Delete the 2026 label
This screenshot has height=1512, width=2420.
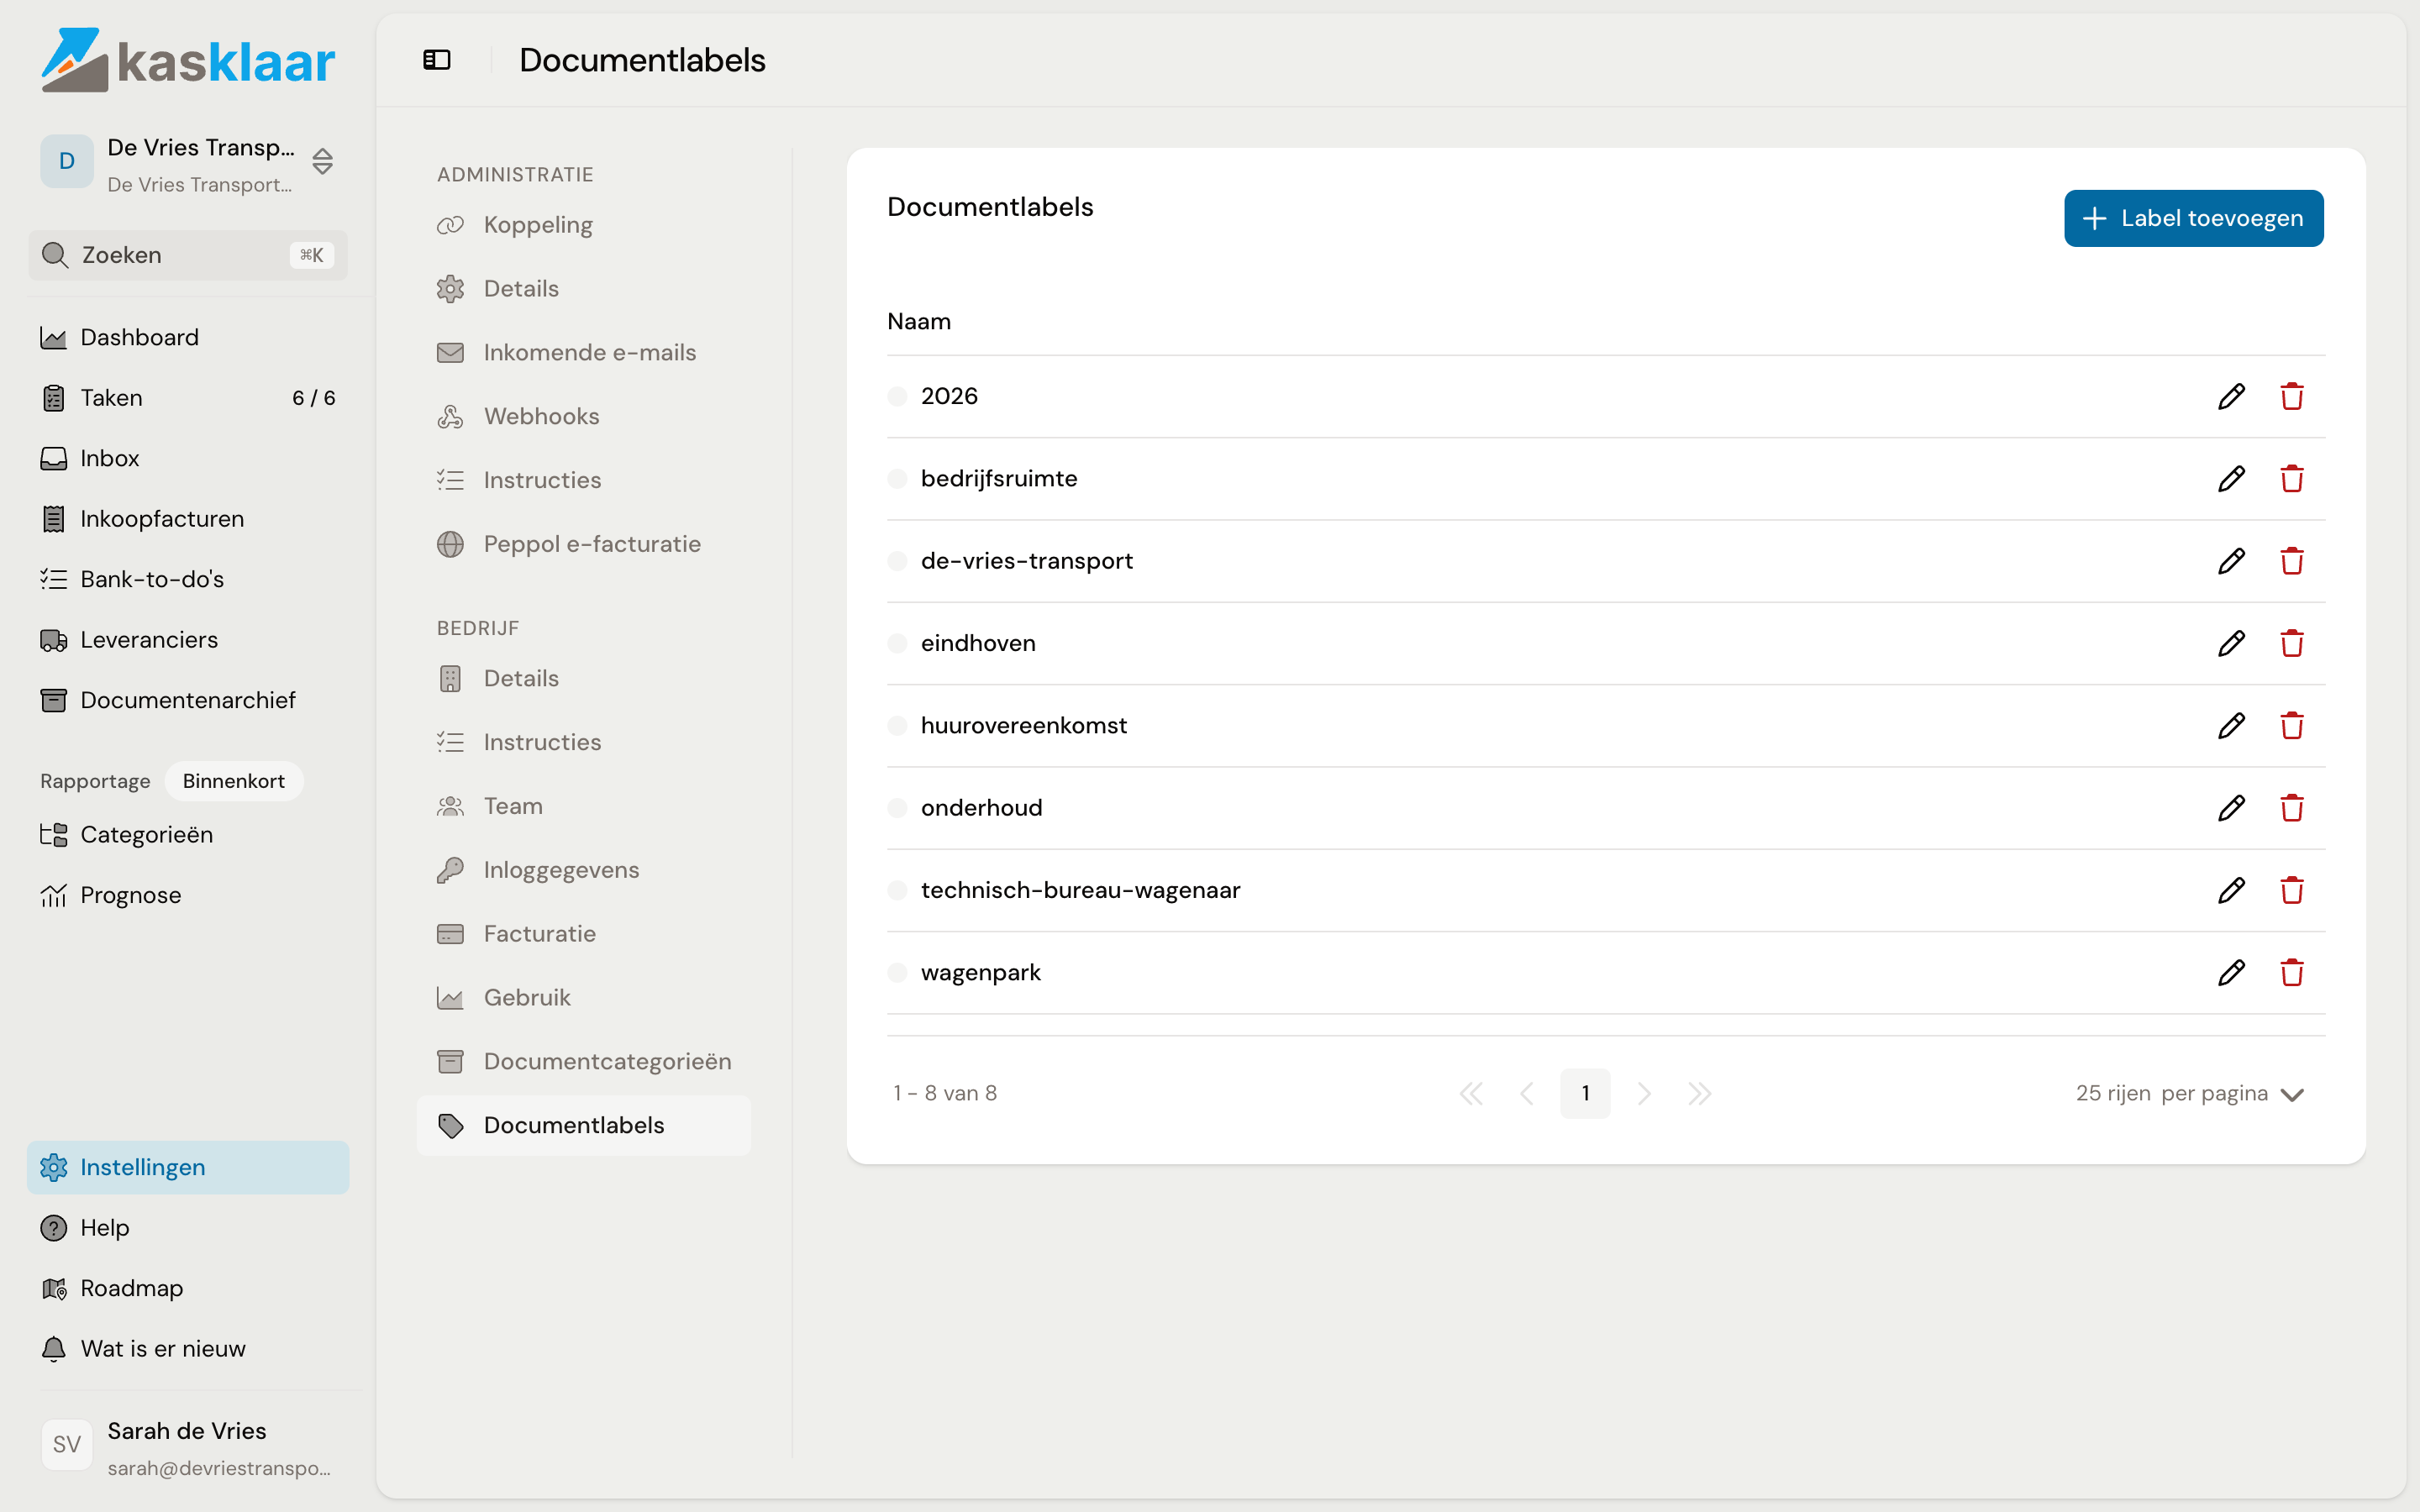pyautogui.click(x=2292, y=396)
